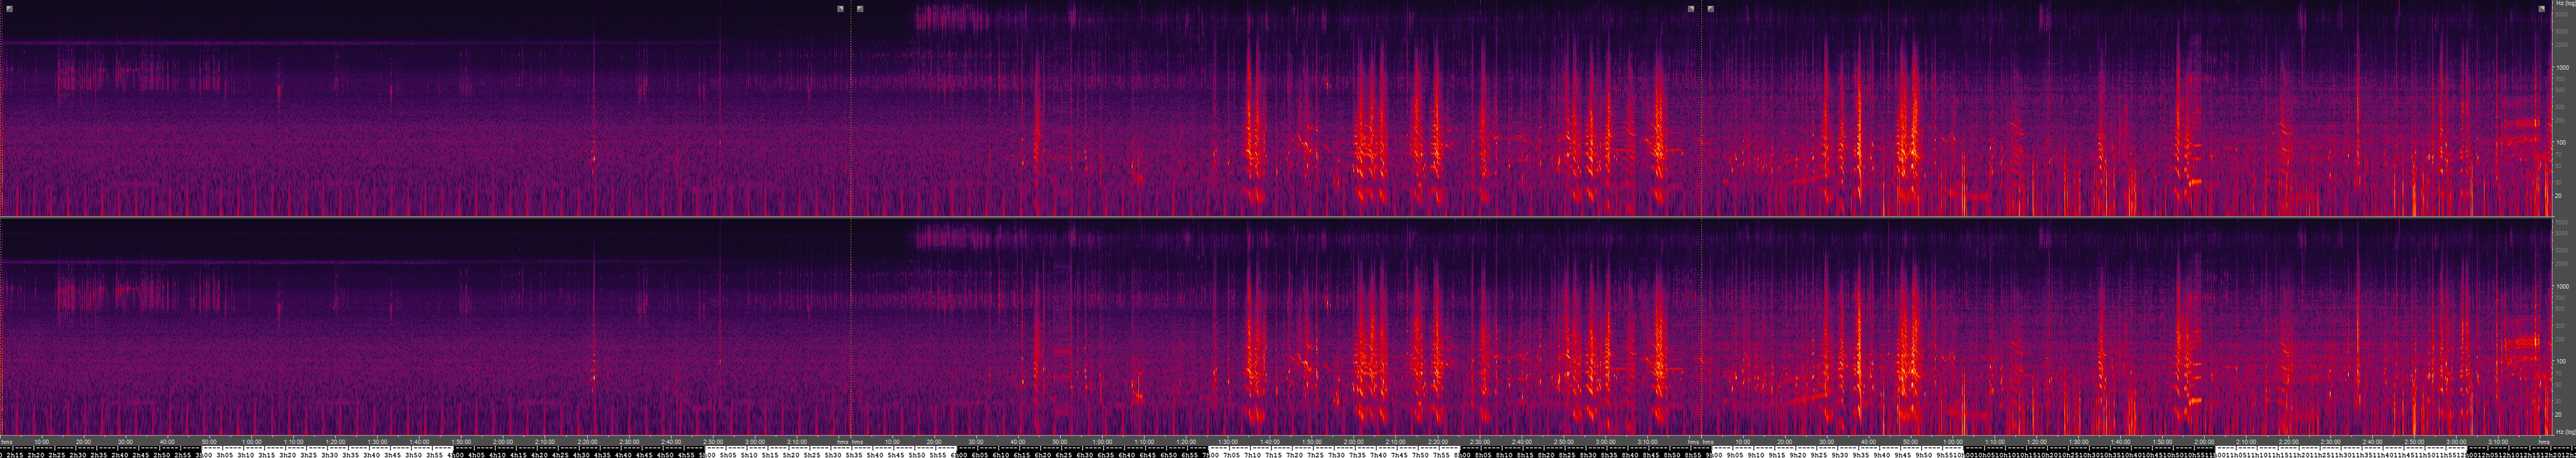The image size is (2576, 458).
Task: Click 3:00:00 on the third clip's ruler
Action: [x=2456, y=441]
